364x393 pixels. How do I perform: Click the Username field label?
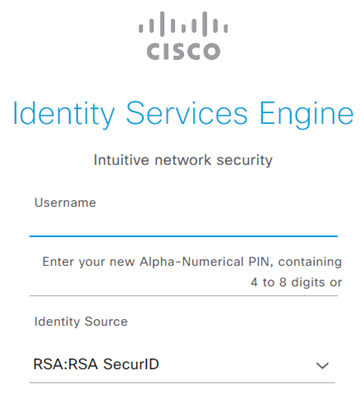(x=65, y=203)
